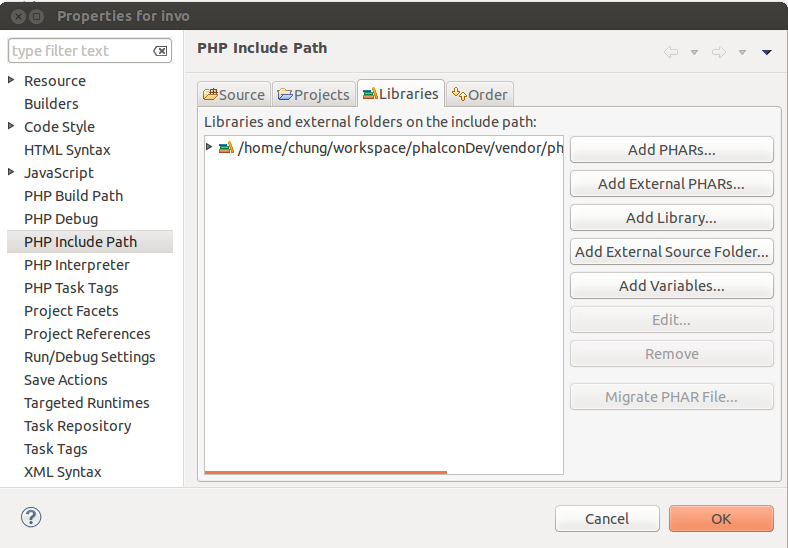Open the forward history dropdown arrow
Viewport: 788px width, 548px height.
coord(742,52)
